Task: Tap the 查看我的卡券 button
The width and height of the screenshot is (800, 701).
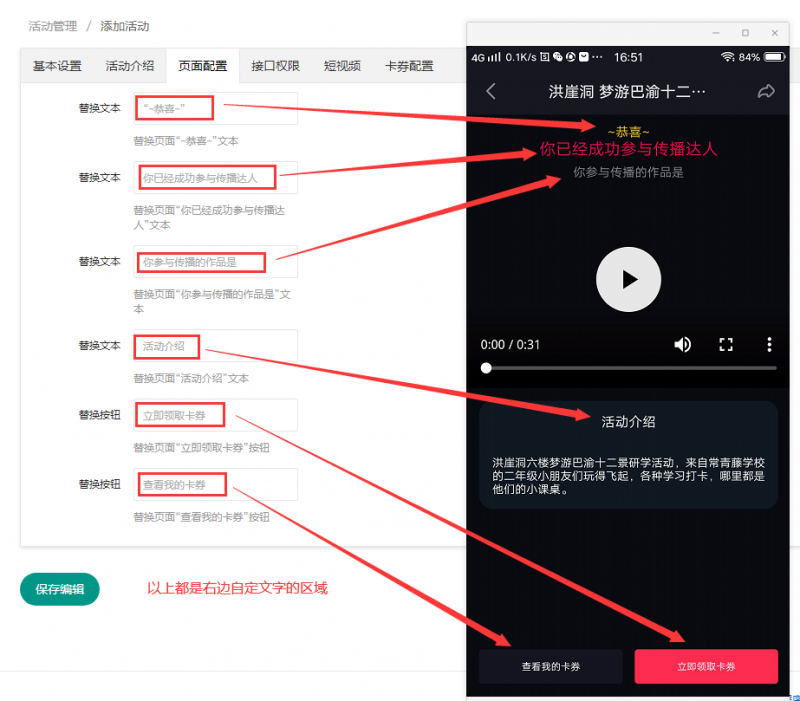Action: [x=550, y=666]
